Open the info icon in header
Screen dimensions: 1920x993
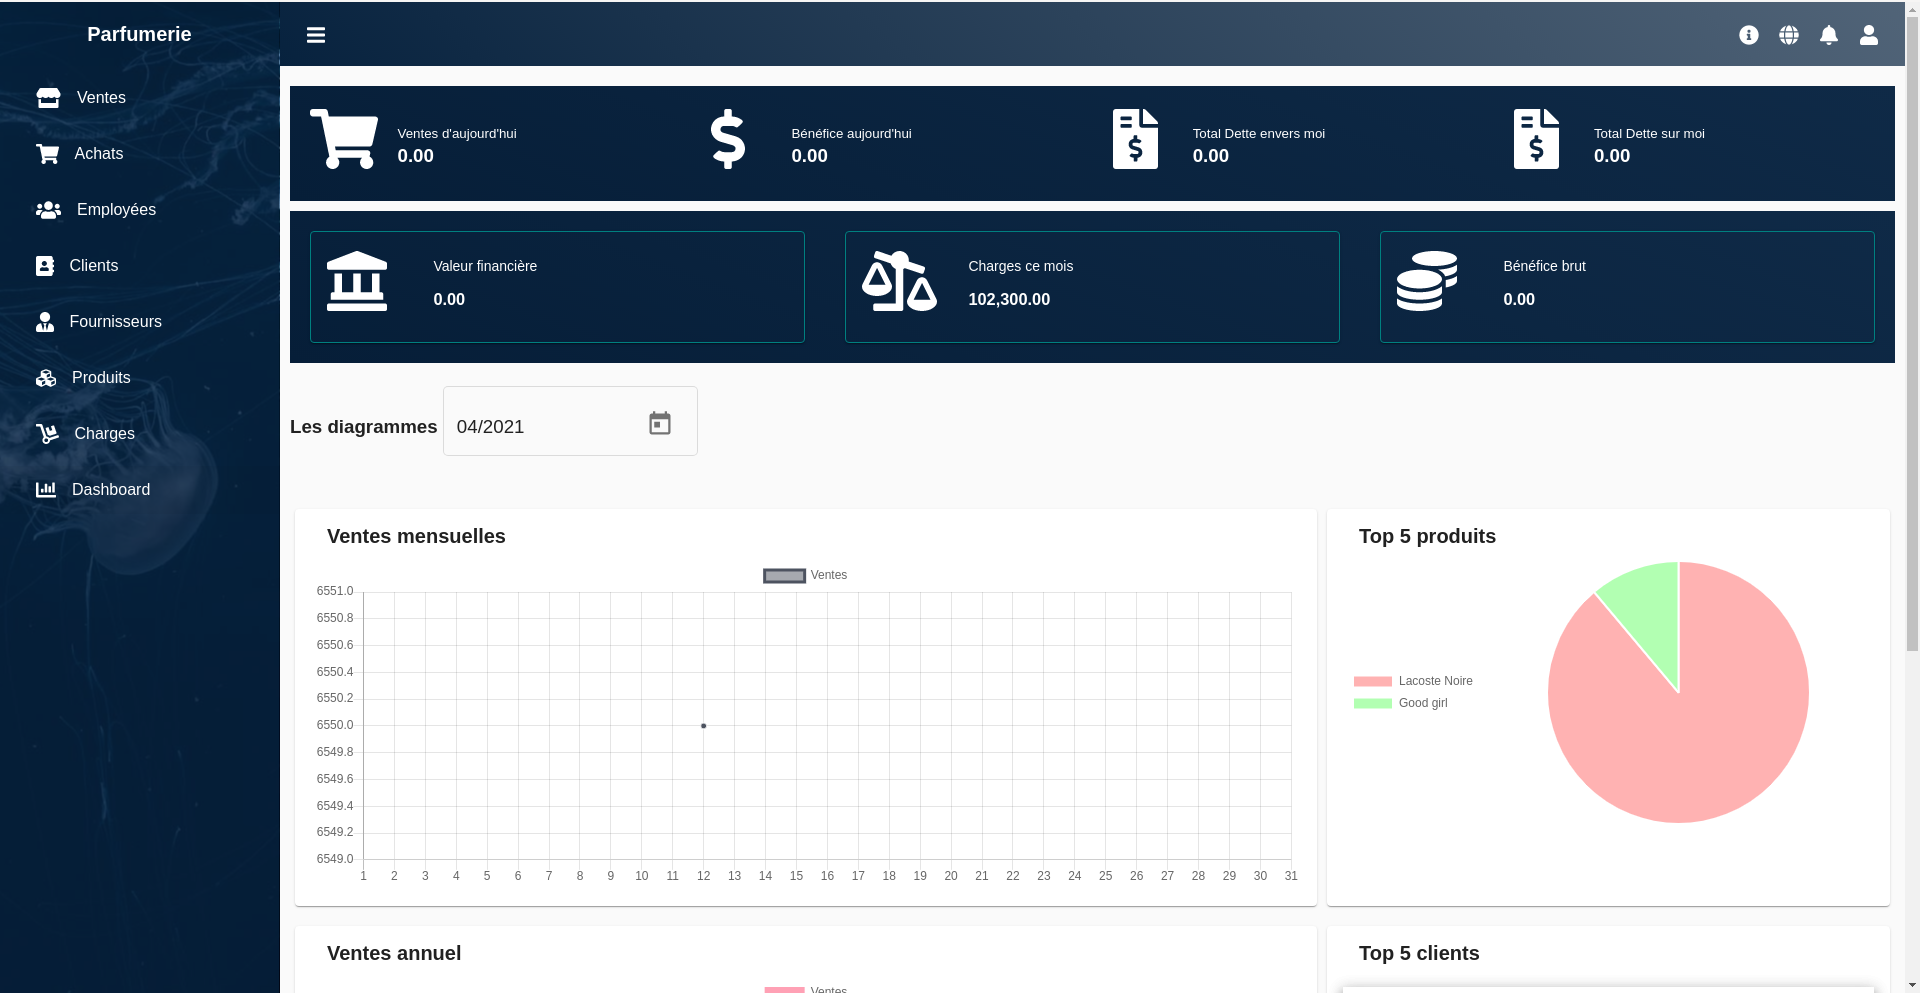coord(1749,35)
